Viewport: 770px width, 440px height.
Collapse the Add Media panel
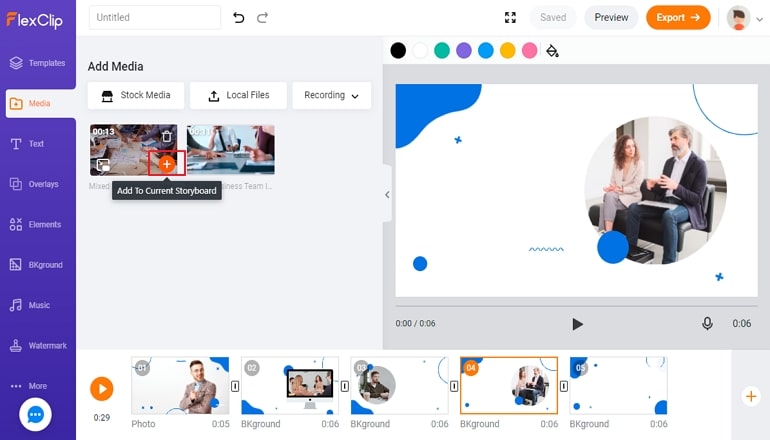pyautogui.click(x=387, y=194)
